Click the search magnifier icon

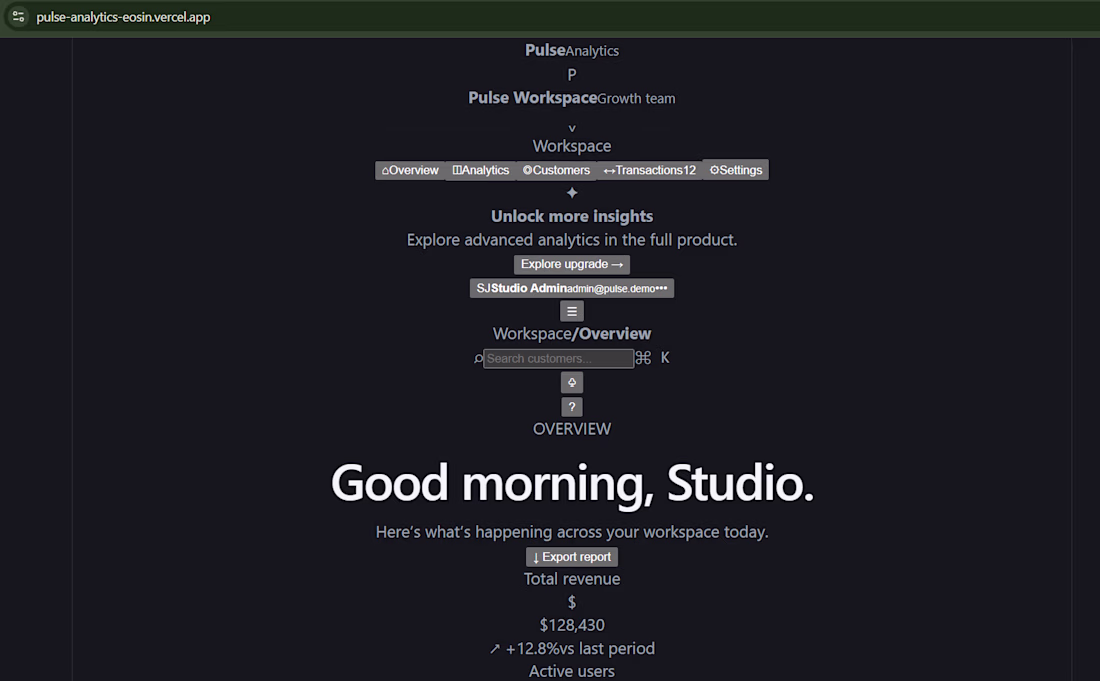(478, 358)
